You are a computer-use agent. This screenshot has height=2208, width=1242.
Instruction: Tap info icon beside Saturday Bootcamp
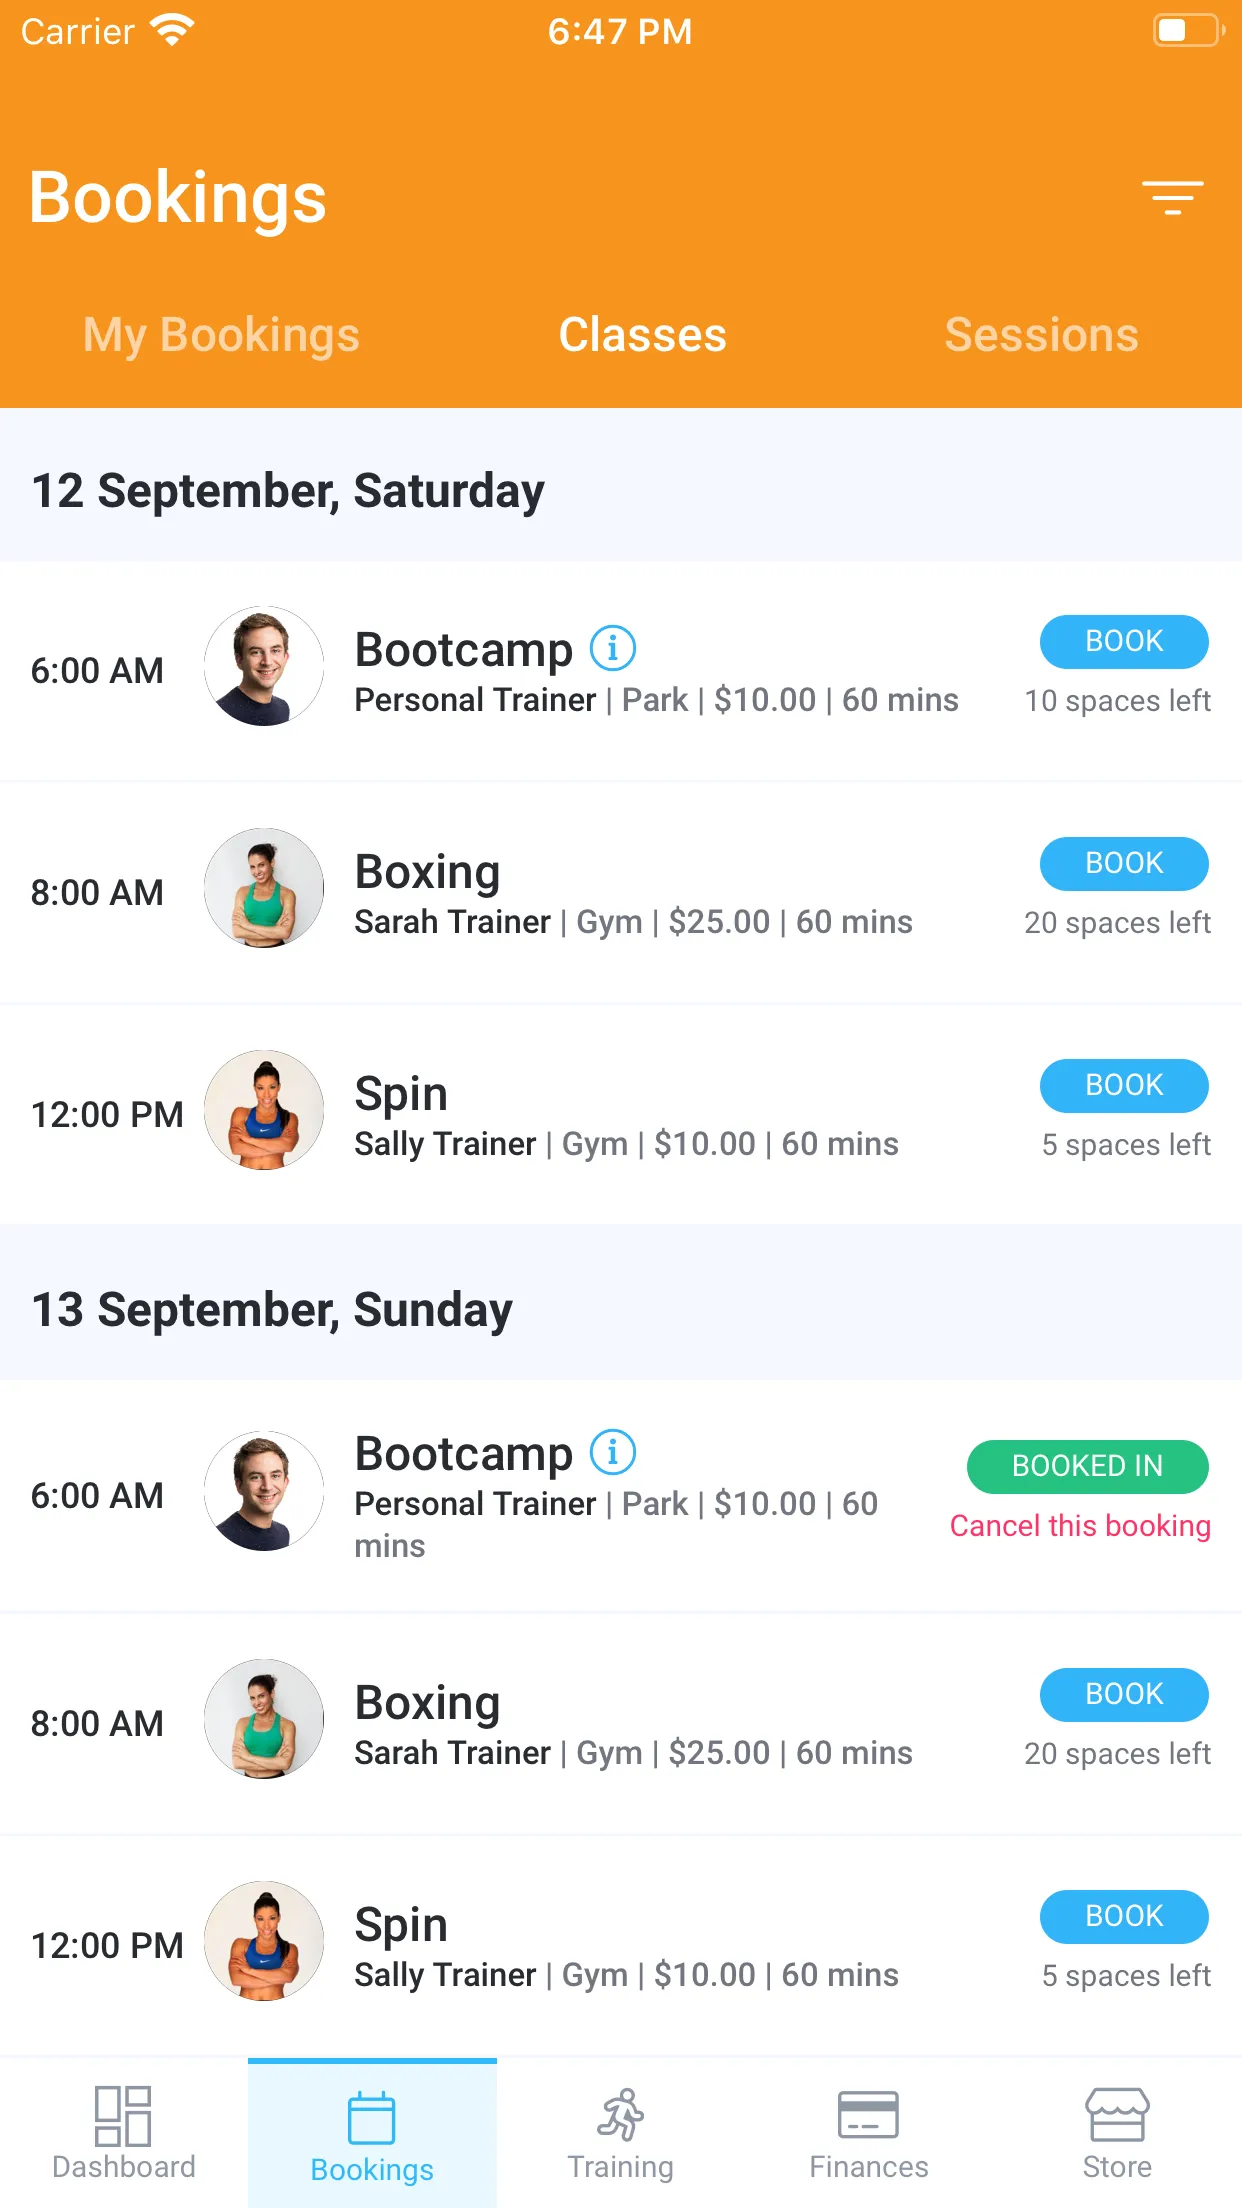click(x=613, y=648)
